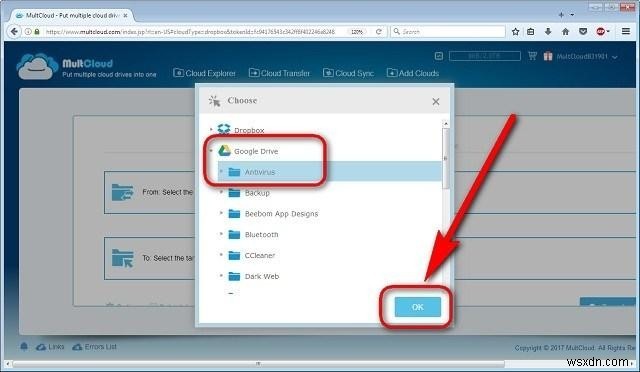Bookmark this page with the star icon
Viewport: 640px width, 372px height.
[x=516, y=31]
